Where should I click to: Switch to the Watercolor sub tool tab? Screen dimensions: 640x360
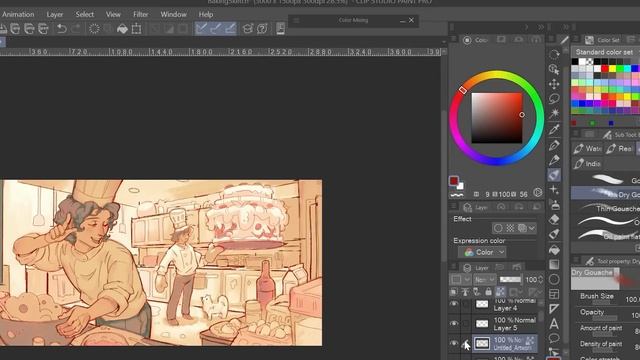click(x=587, y=149)
